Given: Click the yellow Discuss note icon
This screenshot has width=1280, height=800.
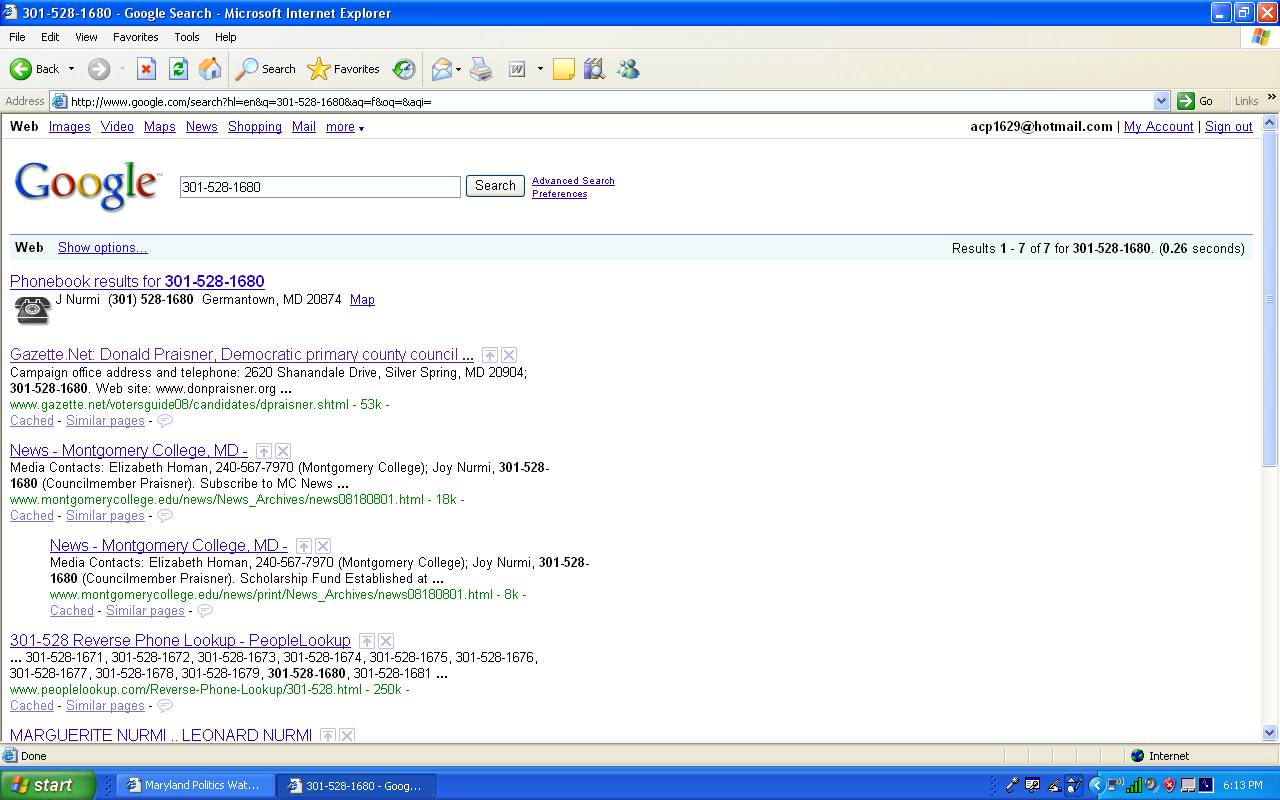Looking at the screenshot, I should pyautogui.click(x=564, y=69).
